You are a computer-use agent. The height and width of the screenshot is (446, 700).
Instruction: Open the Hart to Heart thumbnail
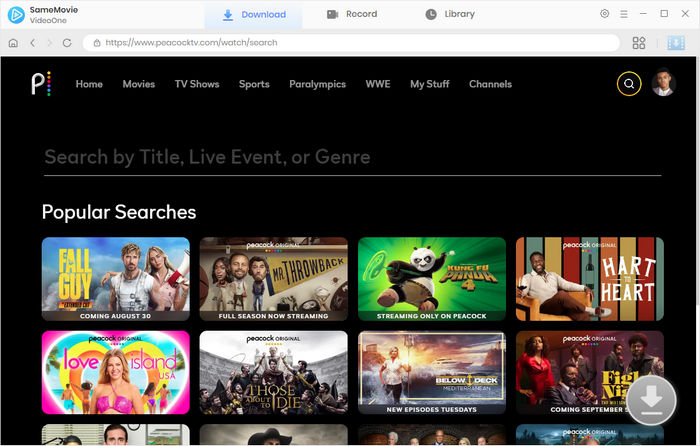click(590, 279)
